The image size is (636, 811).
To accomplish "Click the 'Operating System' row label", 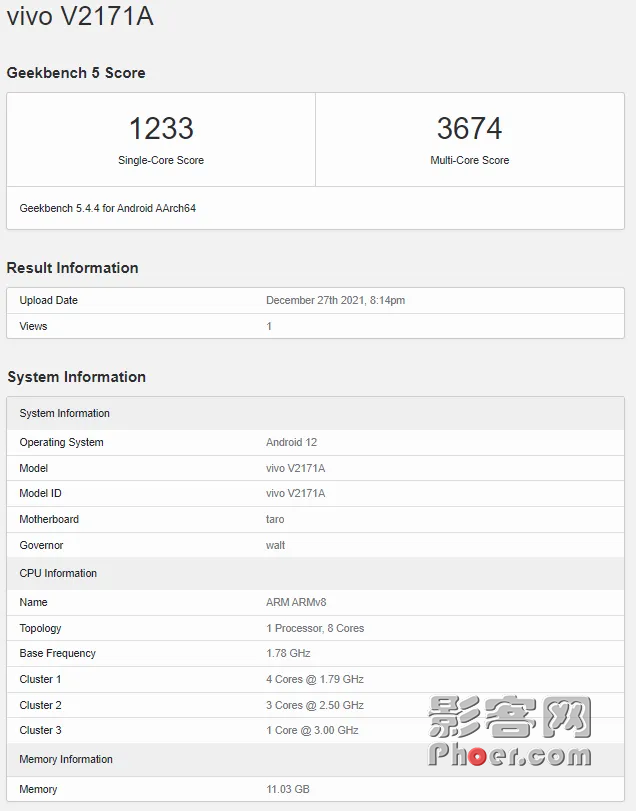I will point(62,442).
